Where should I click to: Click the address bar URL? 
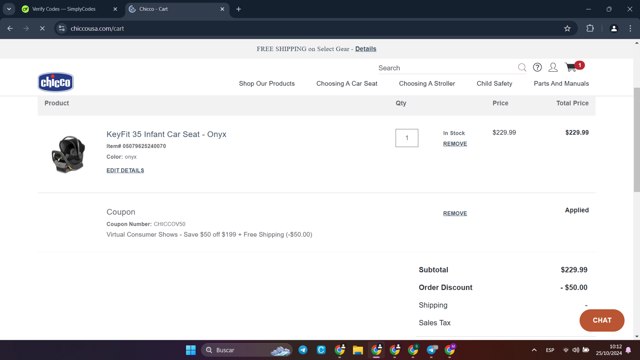[x=97, y=29]
